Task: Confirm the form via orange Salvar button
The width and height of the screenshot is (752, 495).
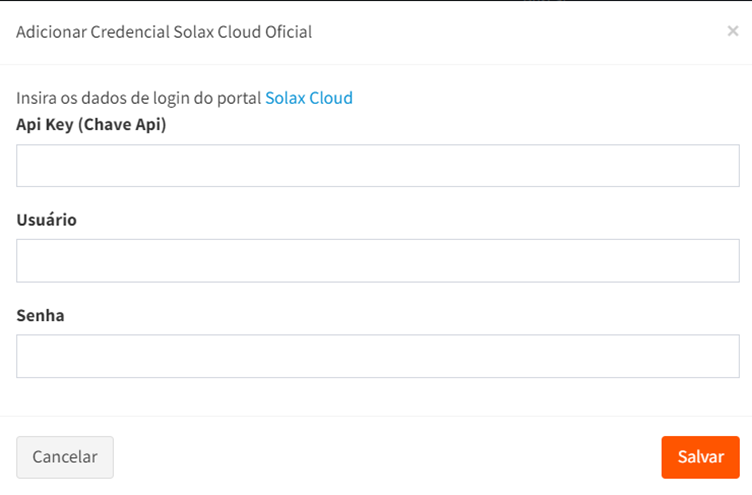Action: click(x=700, y=457)
